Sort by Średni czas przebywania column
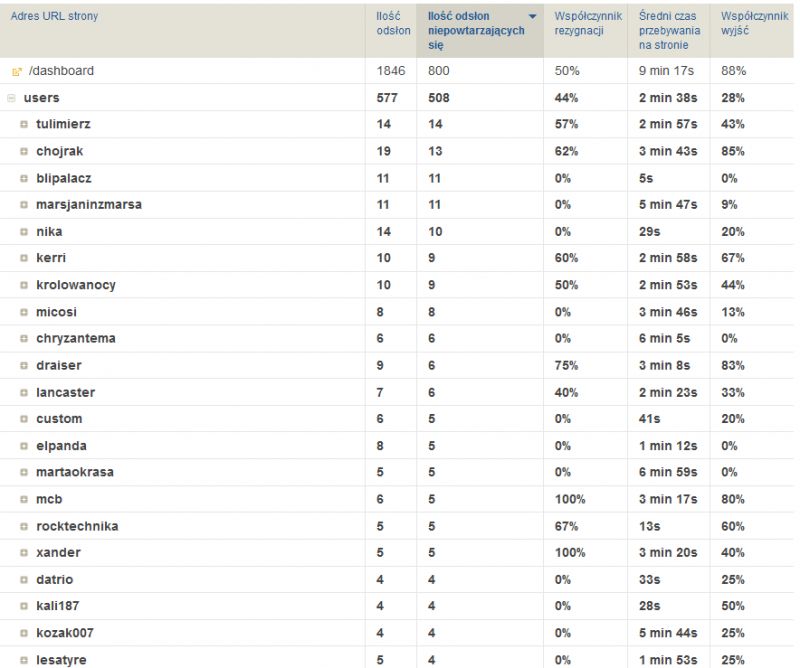Screen dimensions: 800x668 point(669,31)
